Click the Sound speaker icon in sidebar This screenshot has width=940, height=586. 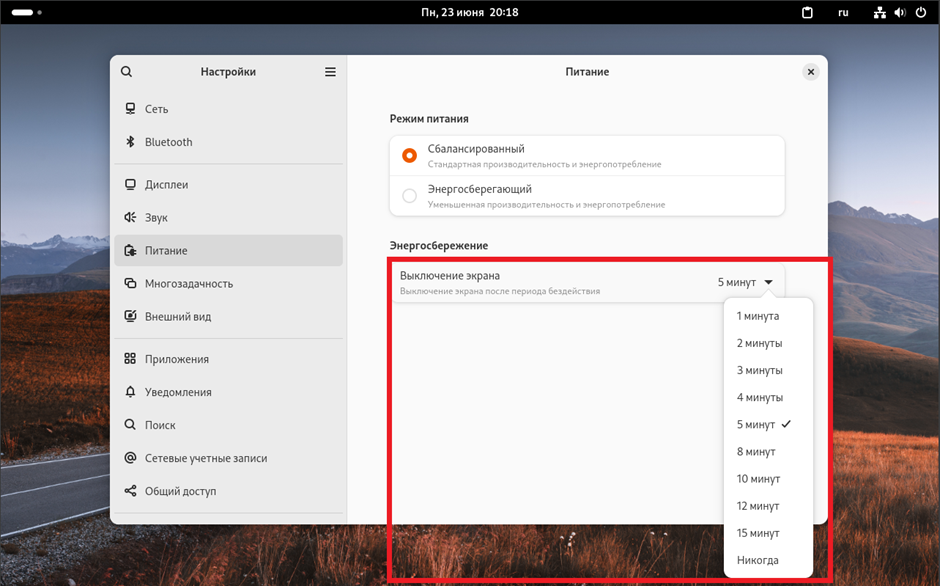[x=130, y=217]
